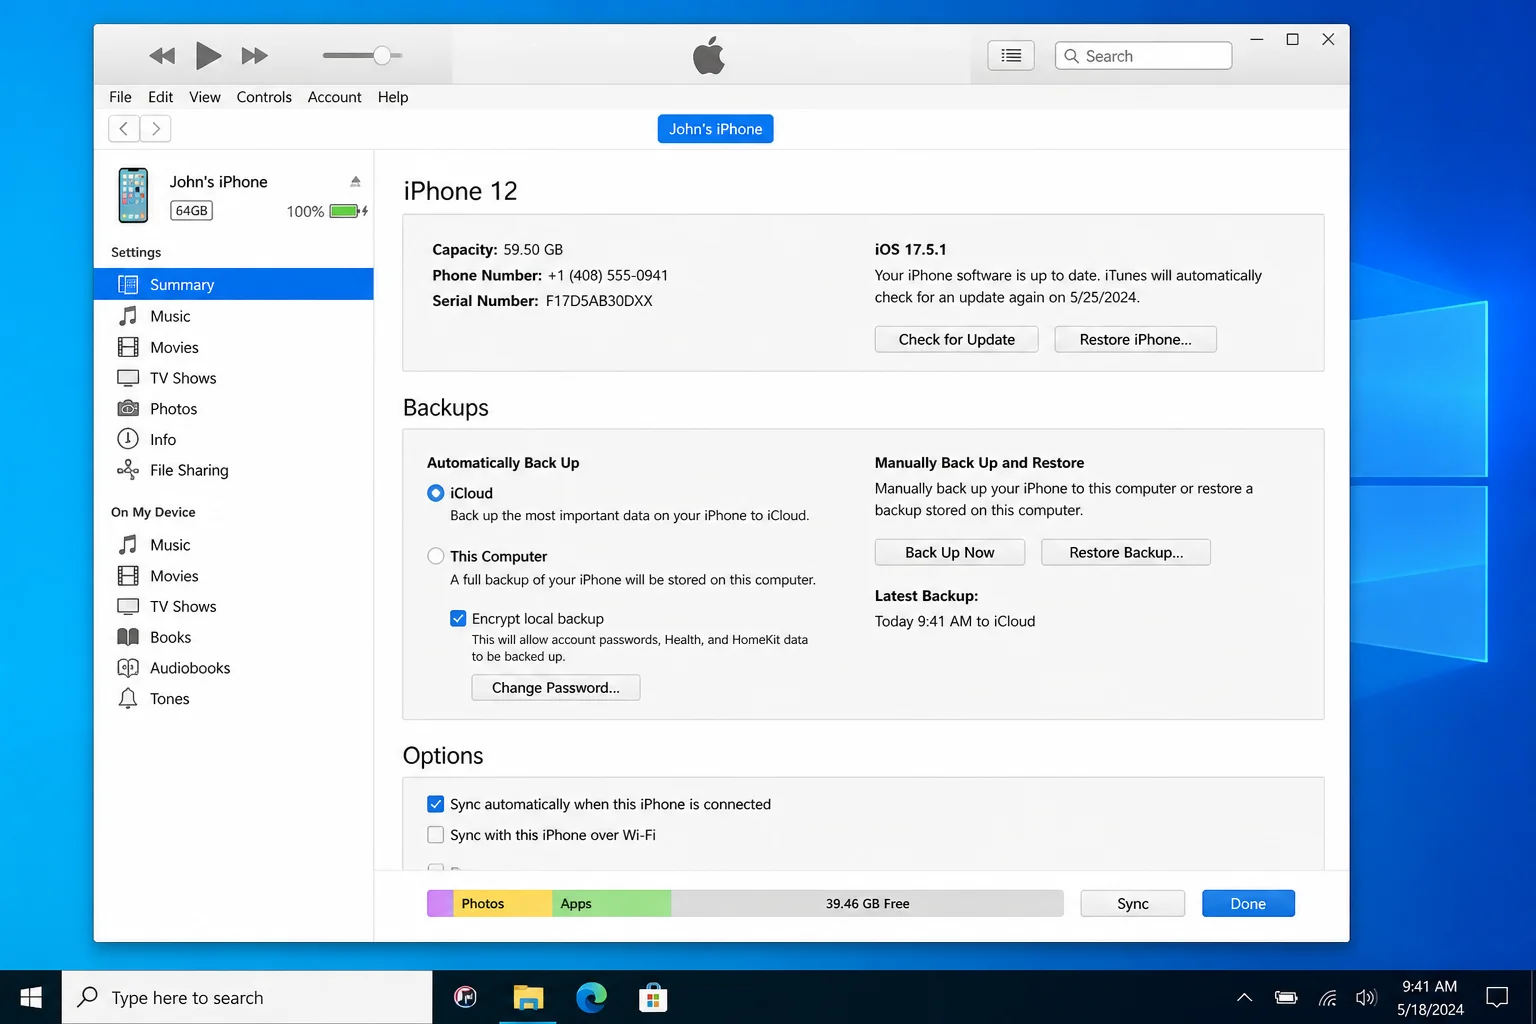Click the volume speaker tray icon
1536x1024 pixels.
click(x=1365, y=997)
